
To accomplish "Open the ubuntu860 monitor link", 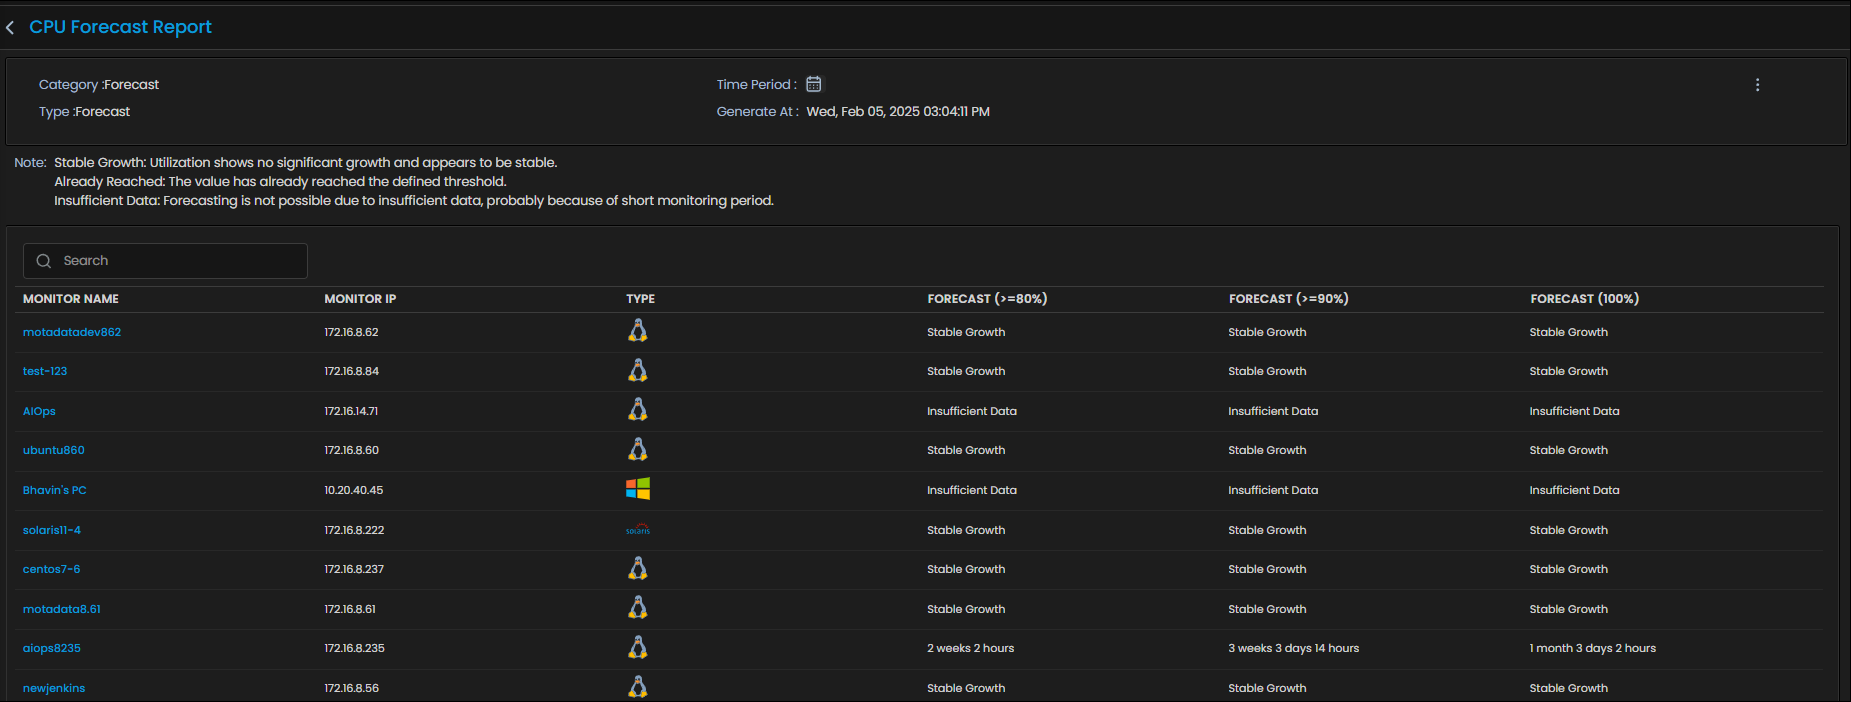I will [x=54, y=450].
